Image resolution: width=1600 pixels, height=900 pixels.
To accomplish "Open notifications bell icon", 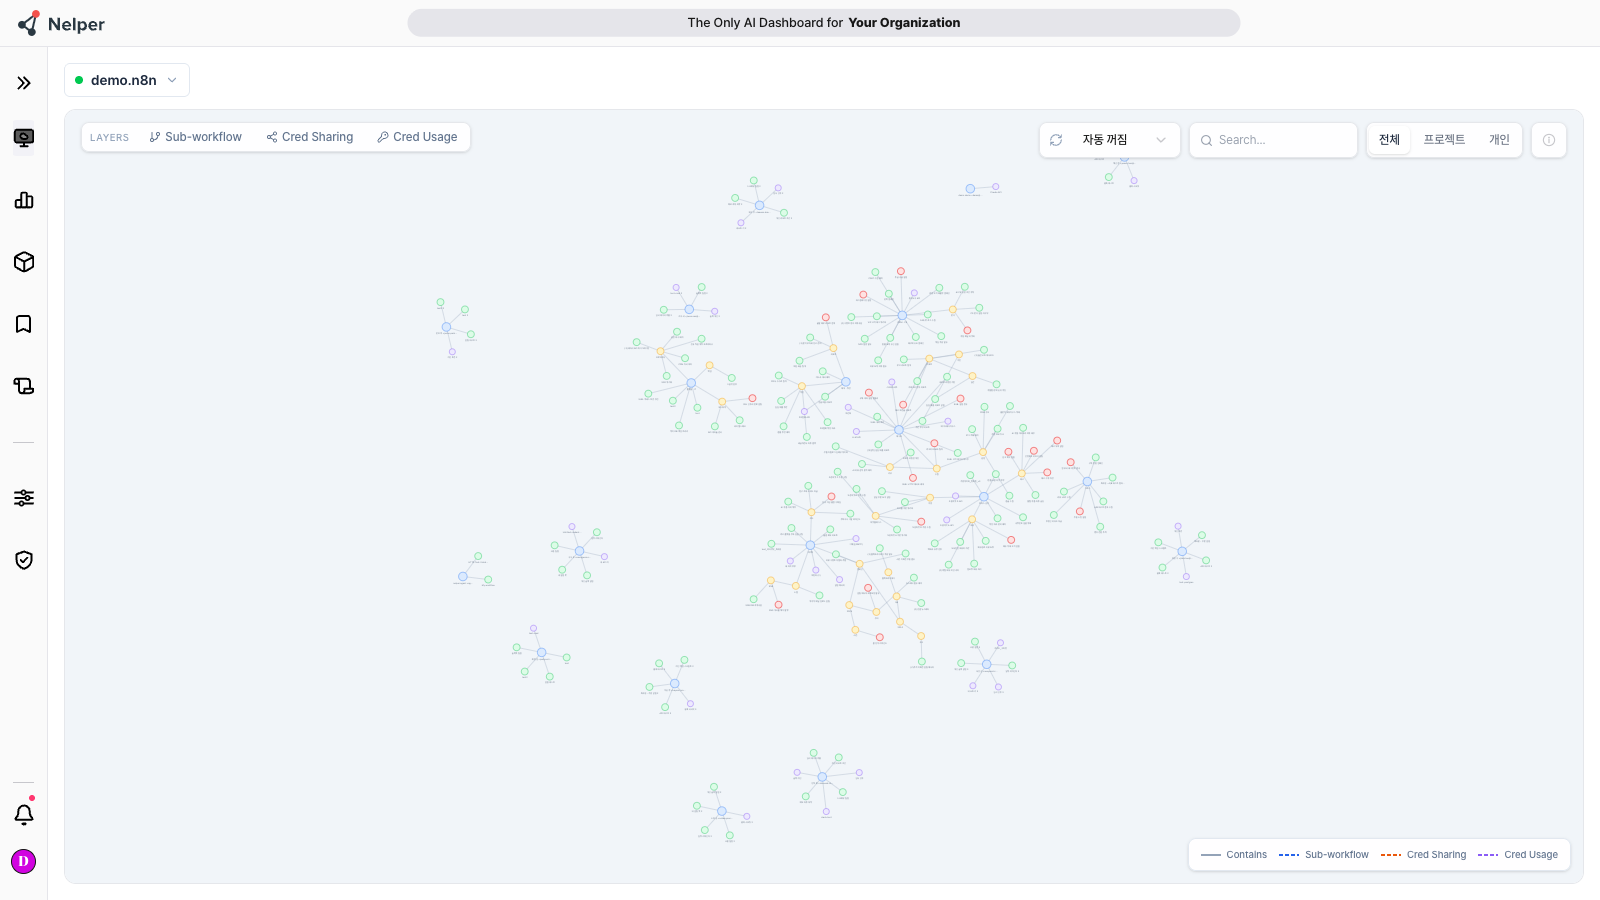I will [24, 814].
